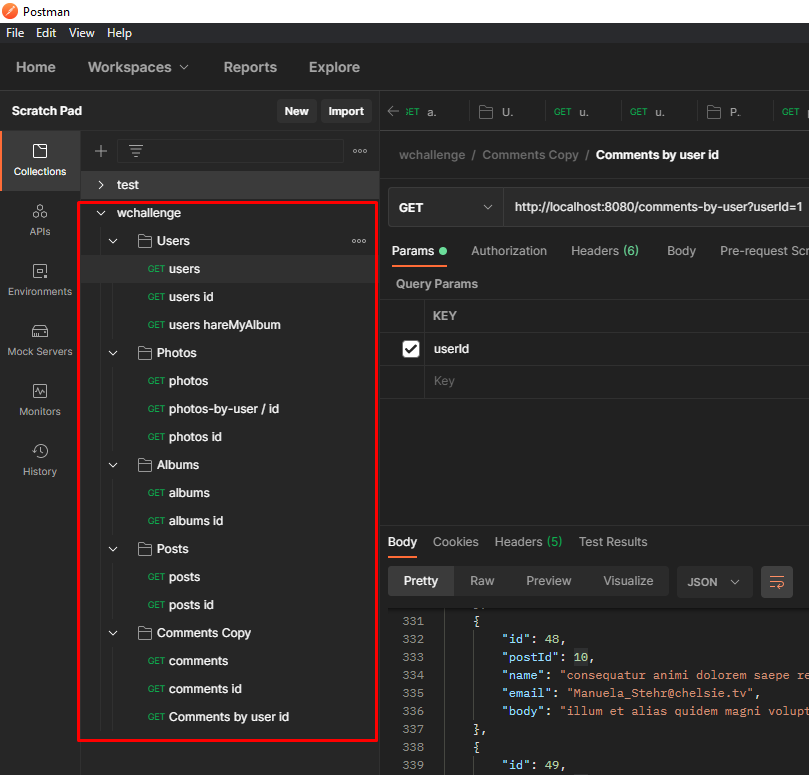This screenshot has height=775, width=809.
Task: Open the Workspaces dropdown
Action: tap(138, 67)
